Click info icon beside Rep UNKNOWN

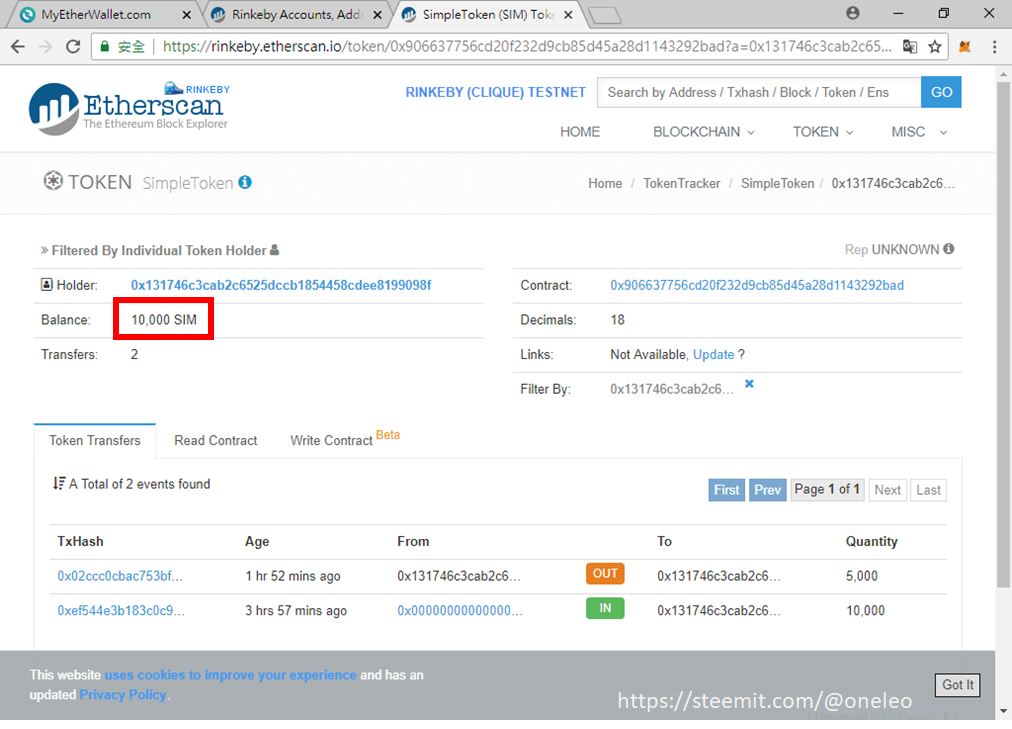pyautogui.click(x=948, y=249)
